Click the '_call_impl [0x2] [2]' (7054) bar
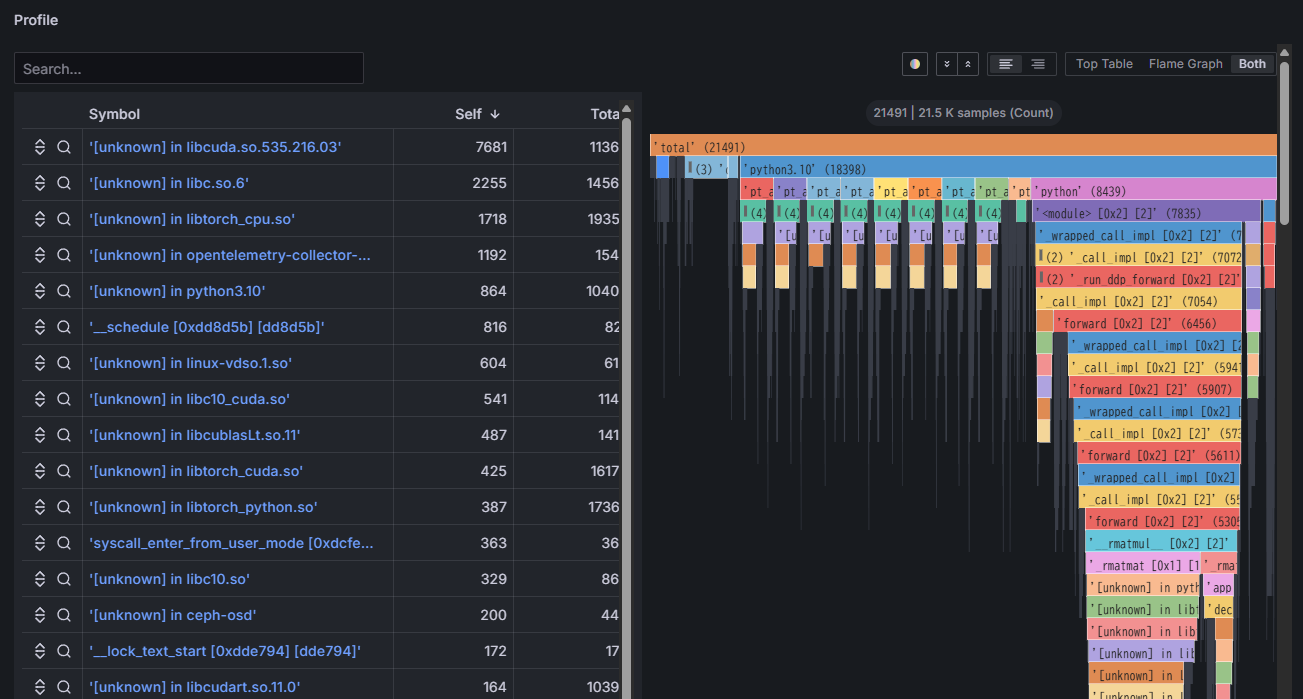Image resolution: width=1303 pixels, height=699 pixels. click(1139, 300)
